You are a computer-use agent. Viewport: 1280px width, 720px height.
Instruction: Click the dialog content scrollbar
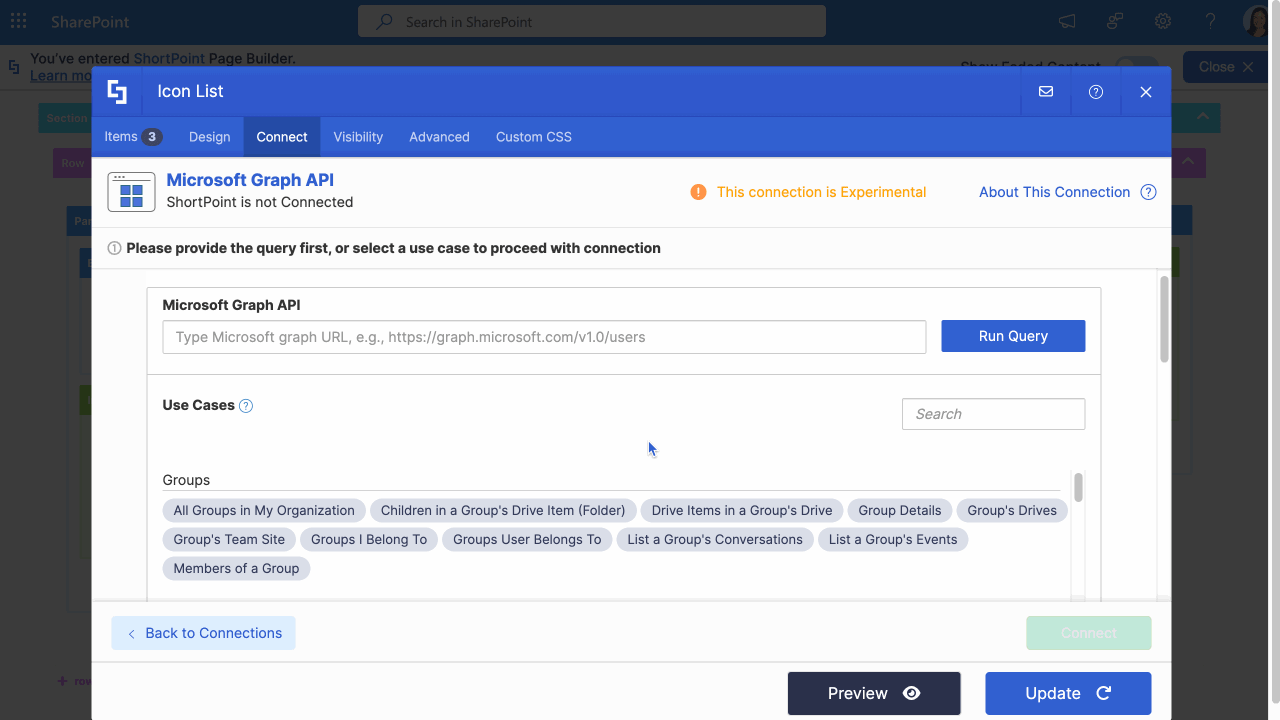coord(1164,319)
